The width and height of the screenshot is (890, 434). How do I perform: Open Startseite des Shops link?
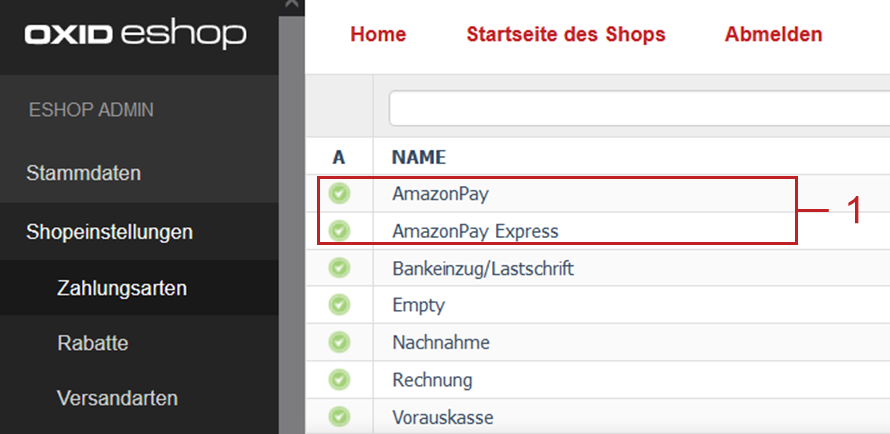[x=565, y=35]
